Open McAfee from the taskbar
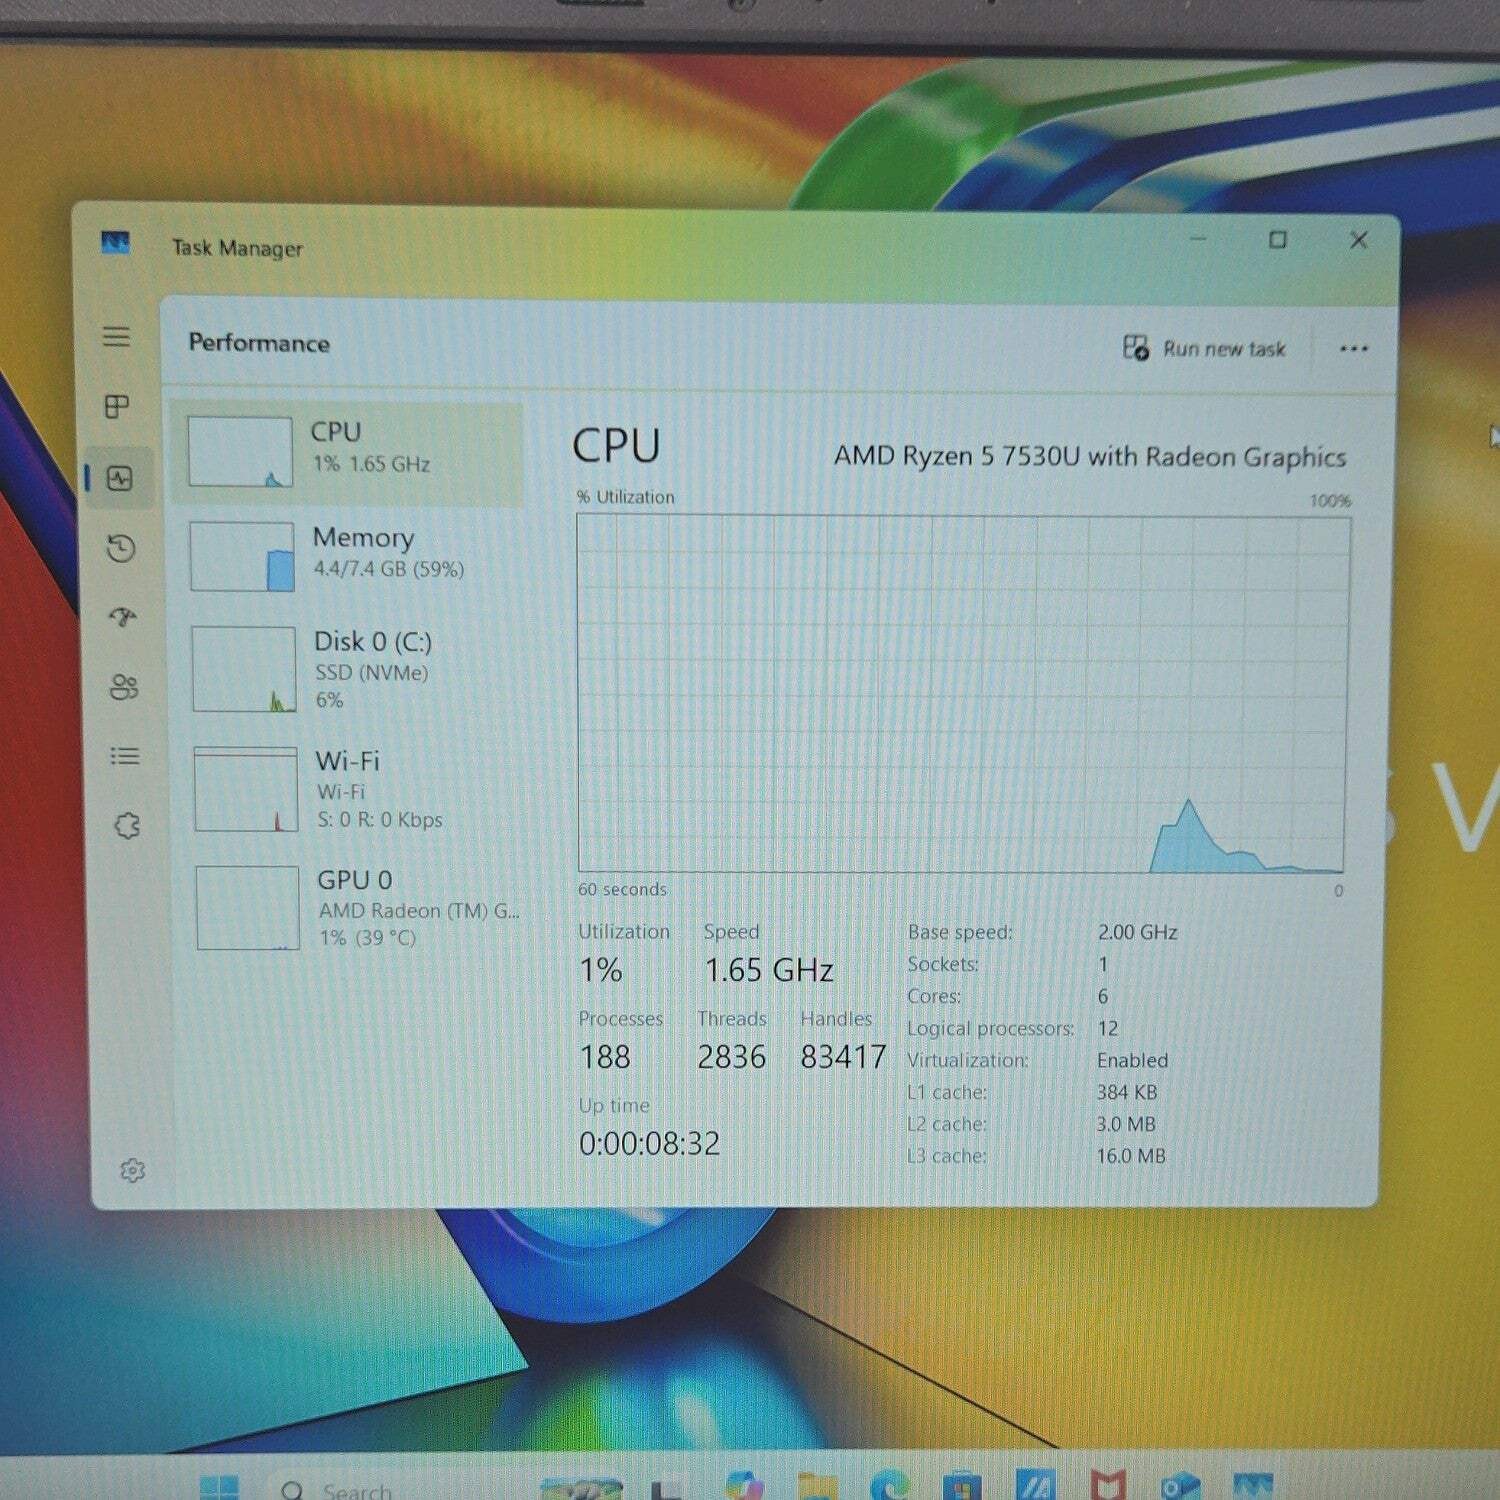This screenshot has width=1500, height=1500. point(1107,1486)
